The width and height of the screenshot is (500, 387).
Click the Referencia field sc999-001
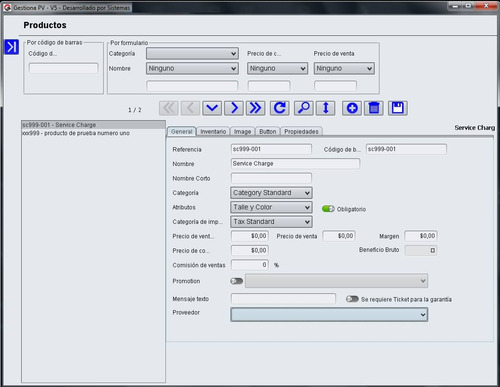click(x=271, y=149)
